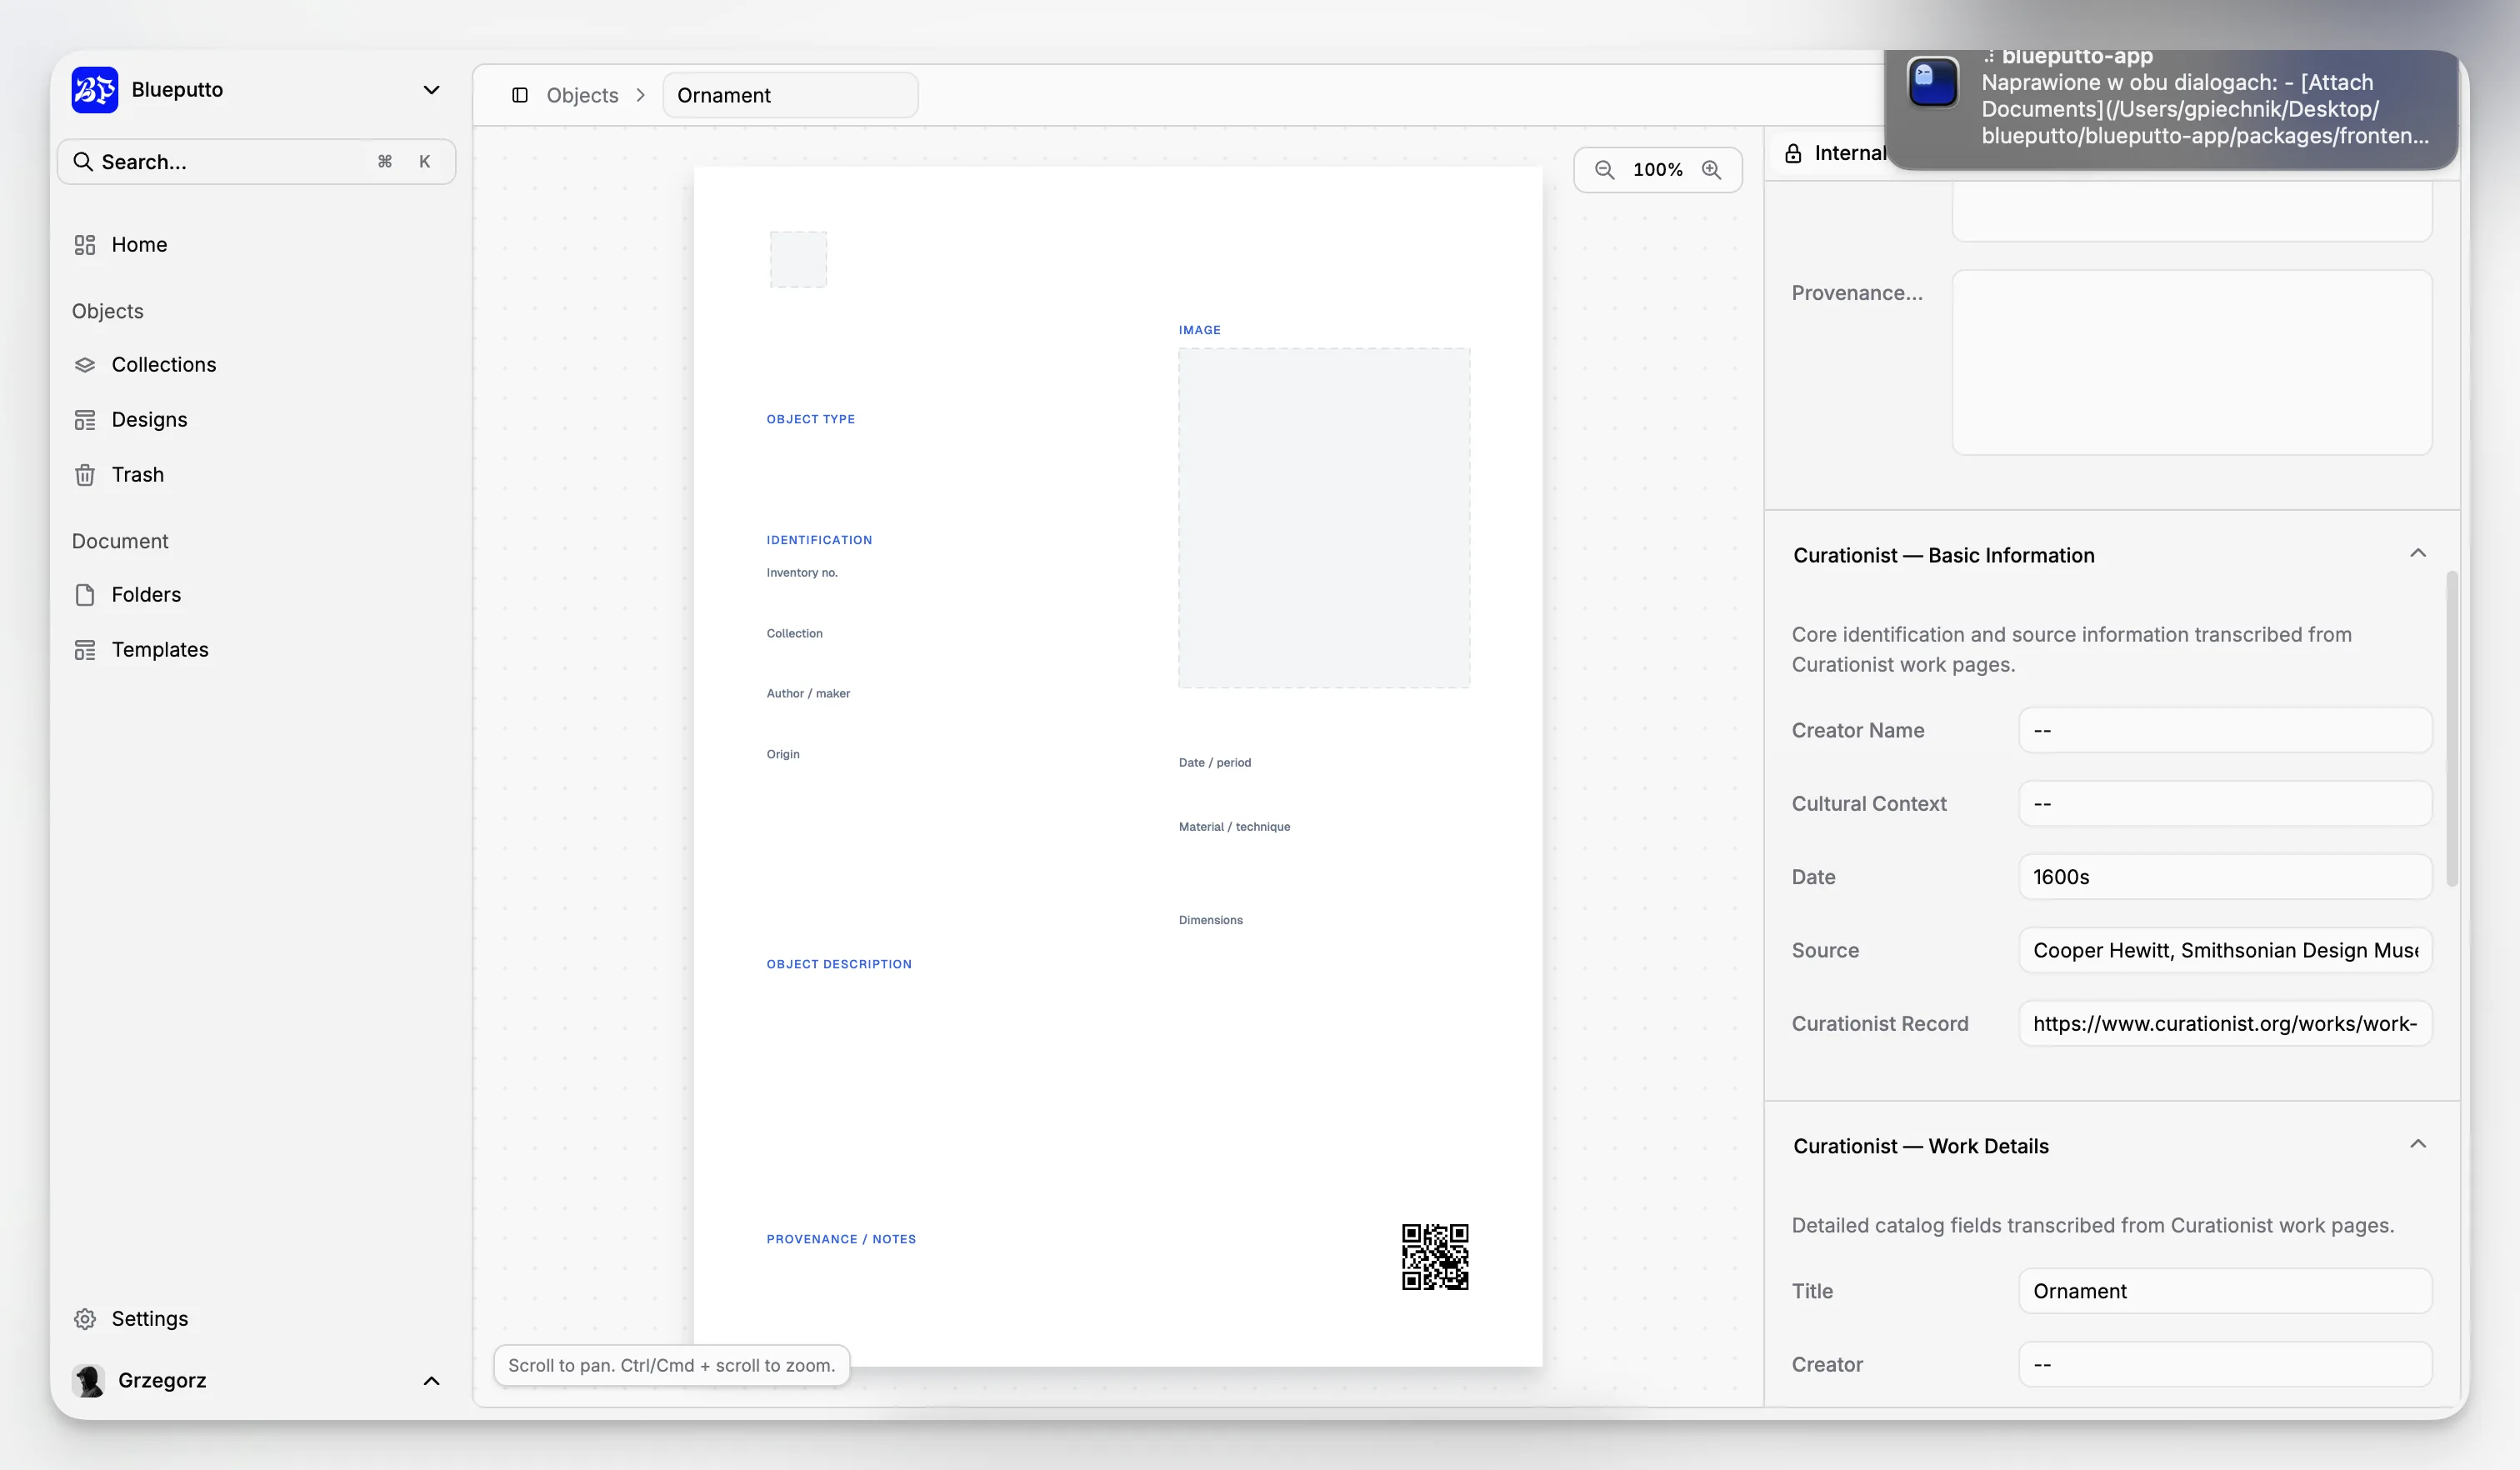Open Templates in the sidebar
The height and width of the screenshot is (1470, 2520).
(256, 650)
